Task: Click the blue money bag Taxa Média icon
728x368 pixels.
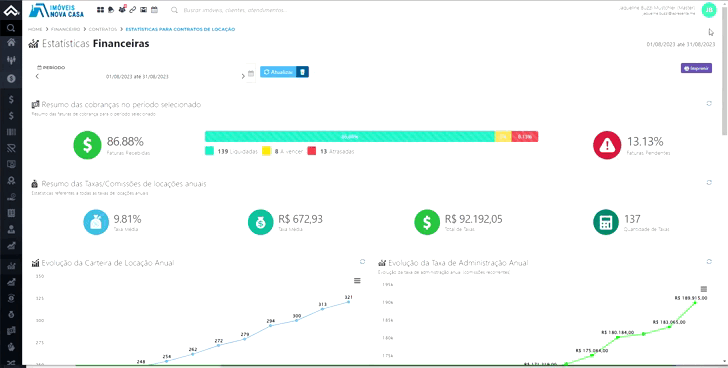Action: (x=96, y=222)
